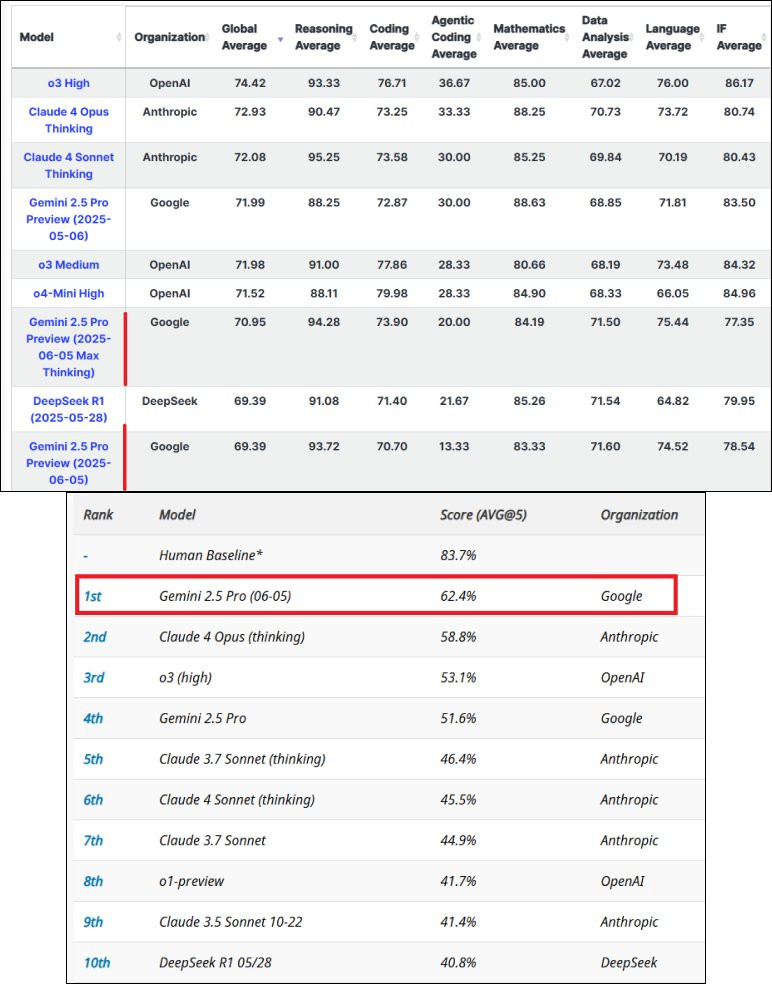Image resolution: width=772 pixels, height=984 pixels.
Task: Select the Claude 3.5 Sonnet 10-22 entry
Action: 230,922
